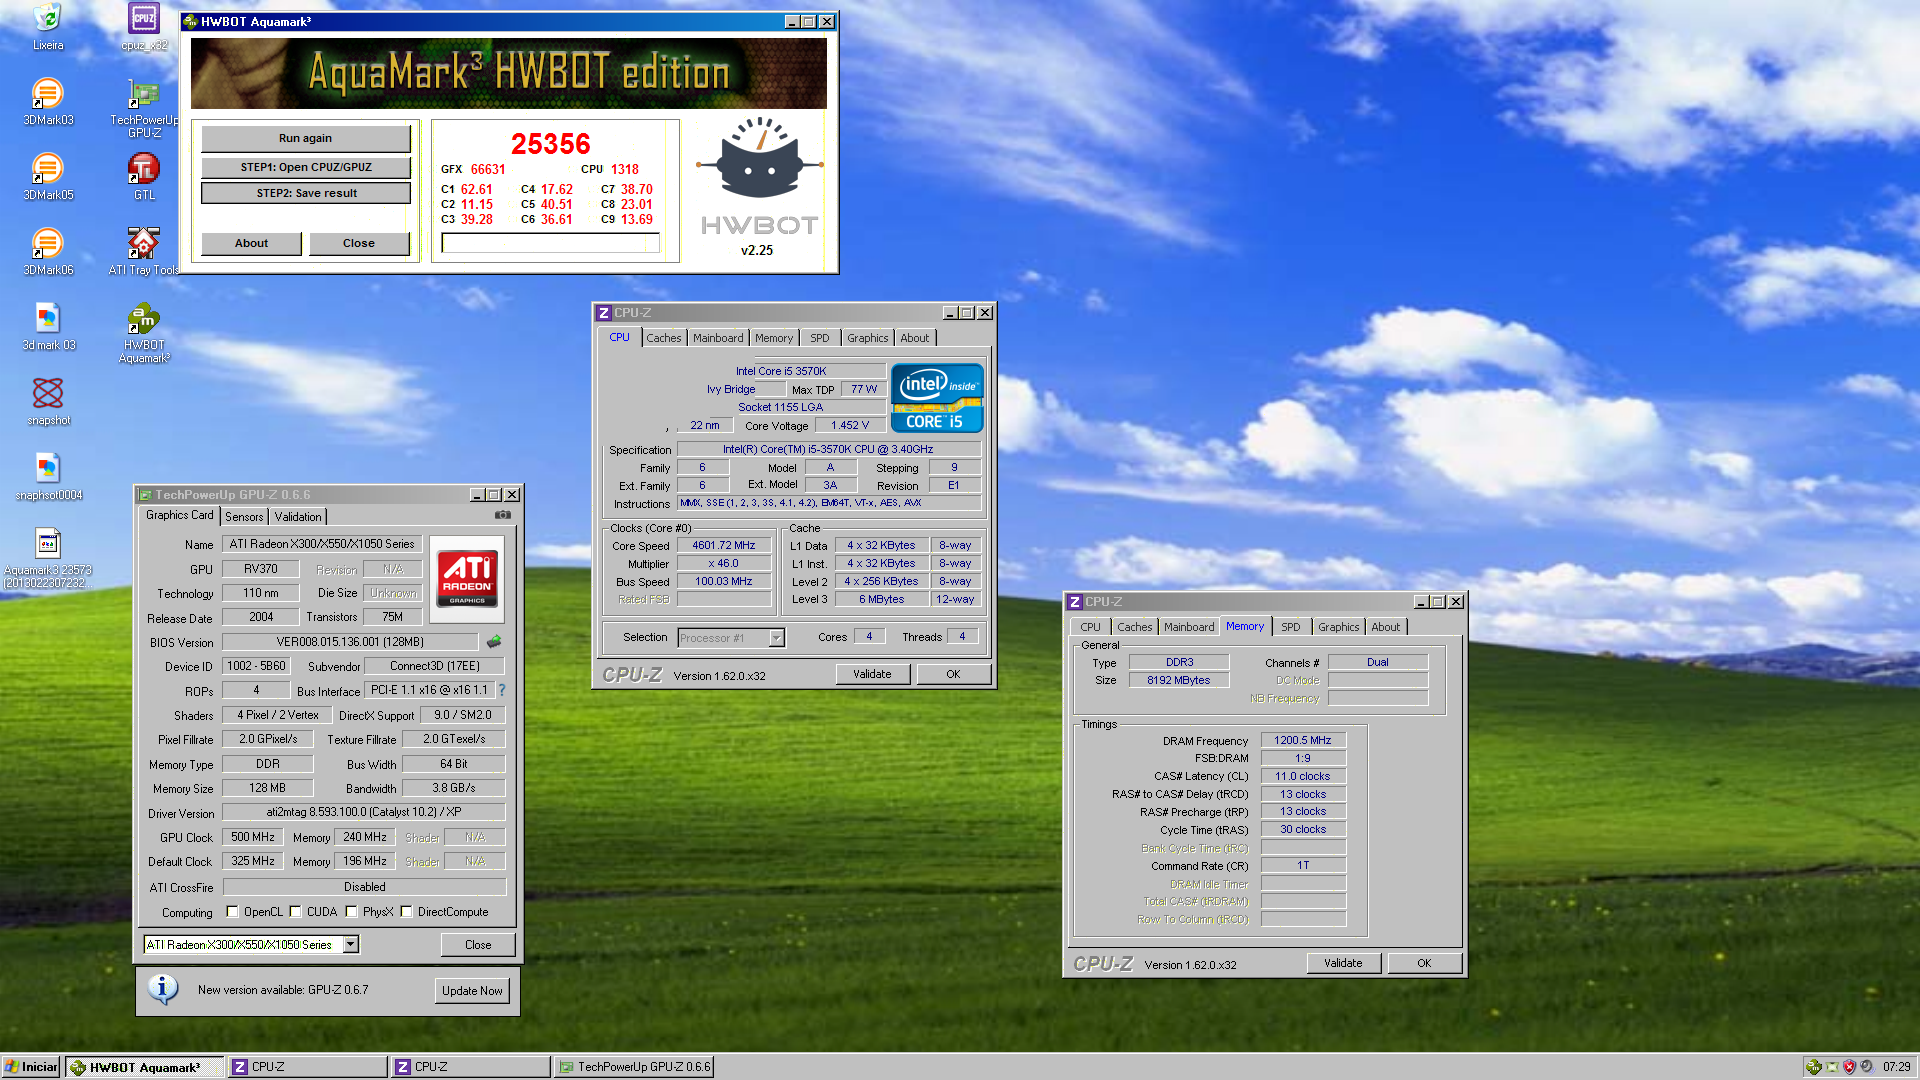This screenshot has height=1080, width=1920.
Task: Switch to HWBOT Aquamark3 taskbar button
Action: click(145, 1067)
